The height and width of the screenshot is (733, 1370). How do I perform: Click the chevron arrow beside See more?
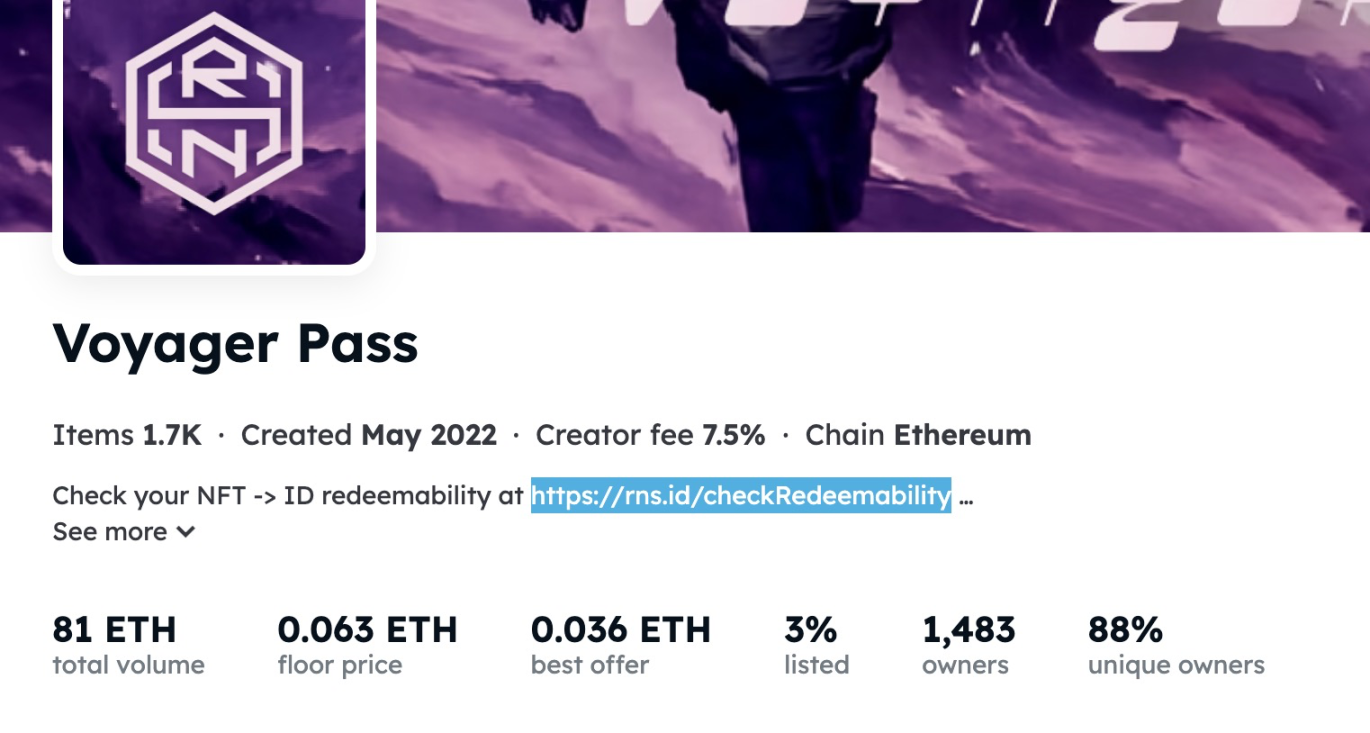(185, 532)
